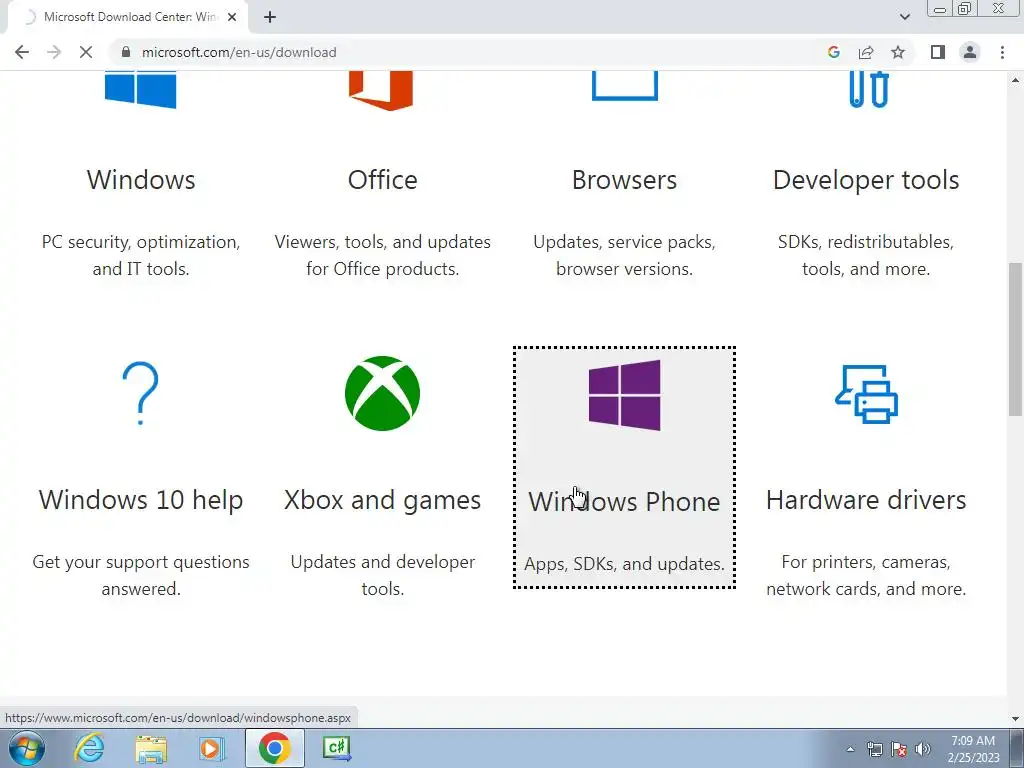Click the scrollbar down arrow
Image resolution: width=1024 pixels, height=768 pixels.
coord(1015,719)
